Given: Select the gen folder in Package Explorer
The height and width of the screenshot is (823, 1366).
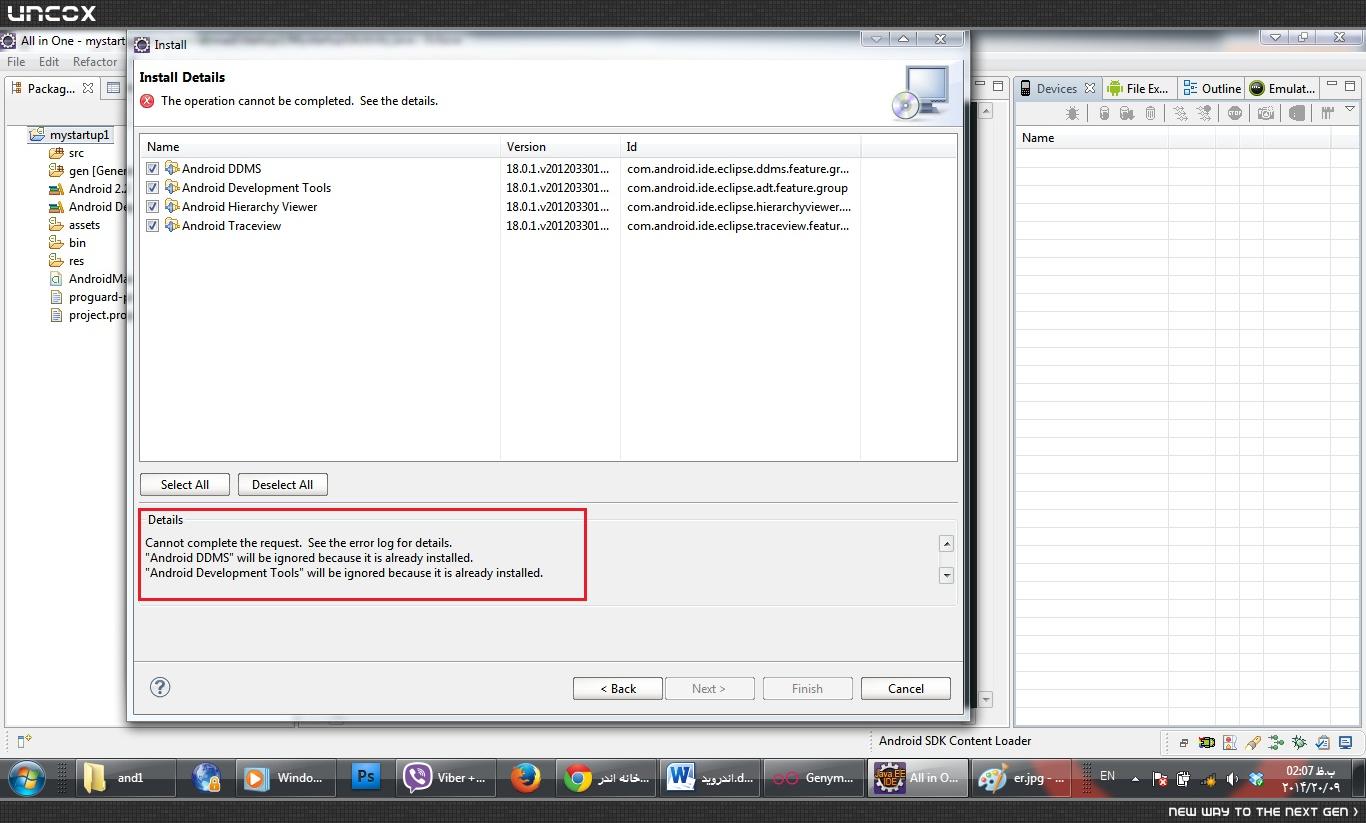Looking at the screenshot, I should 87,171.
